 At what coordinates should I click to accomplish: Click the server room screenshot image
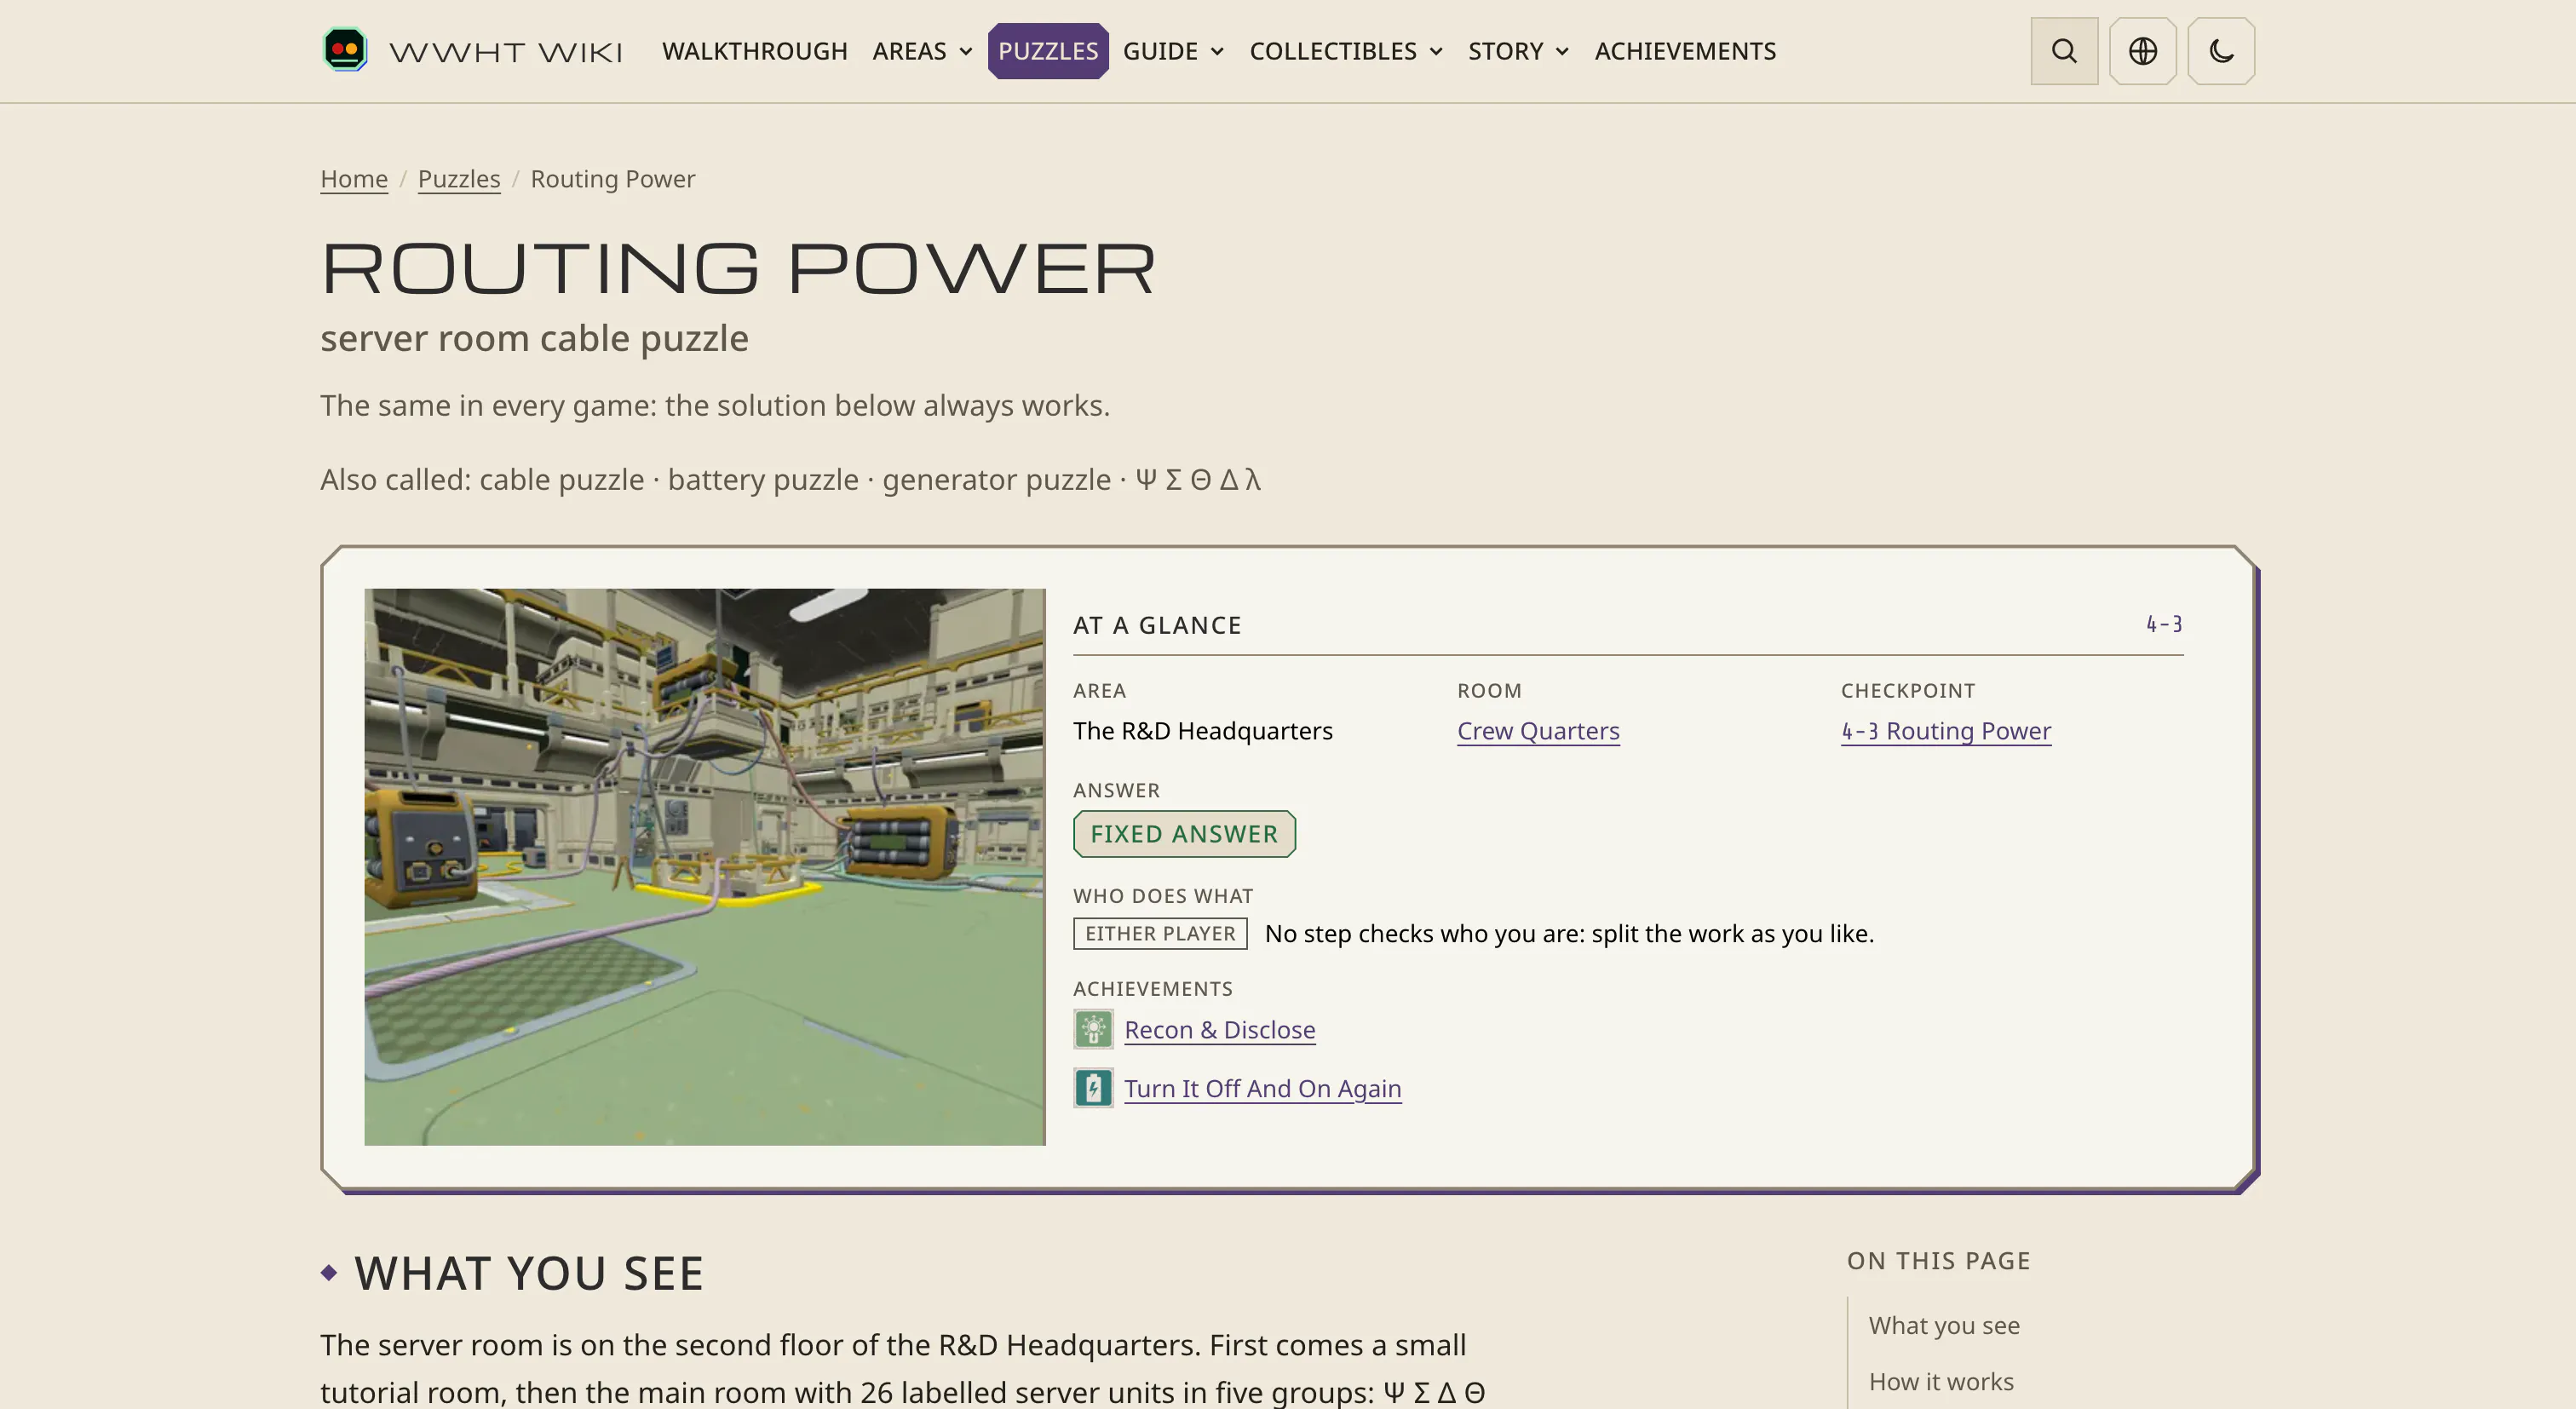pos(704,866)
